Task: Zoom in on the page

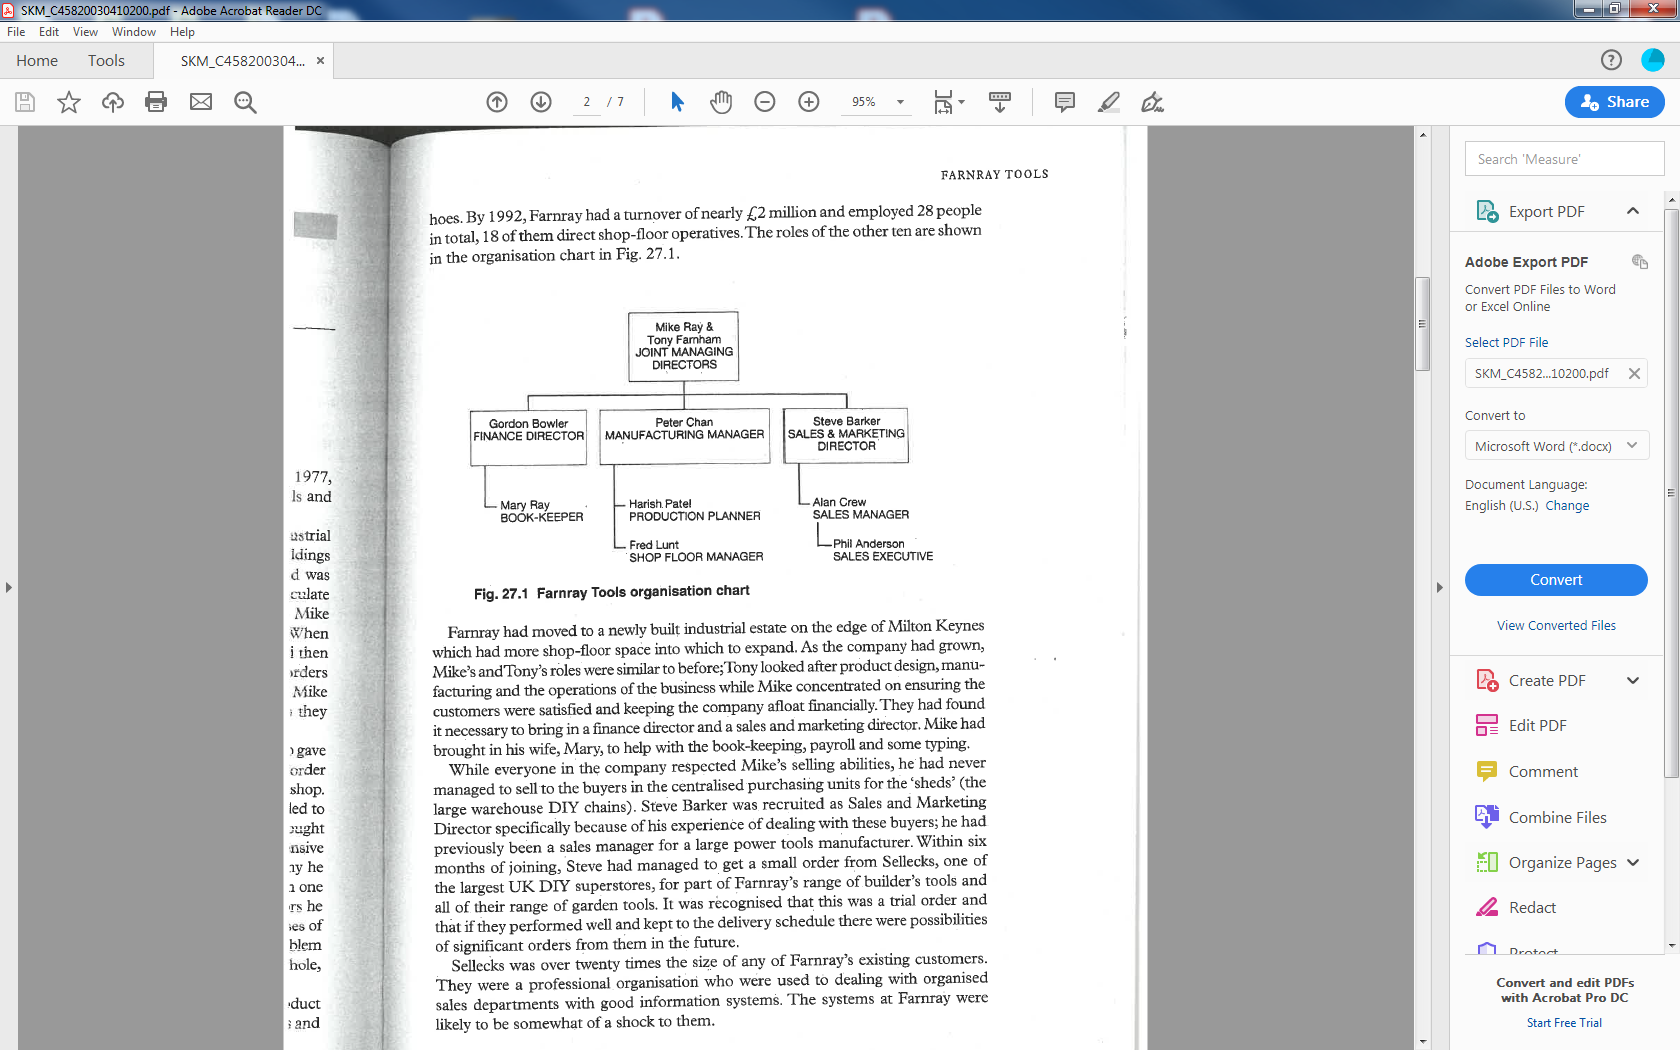Action: pos(808,101)
